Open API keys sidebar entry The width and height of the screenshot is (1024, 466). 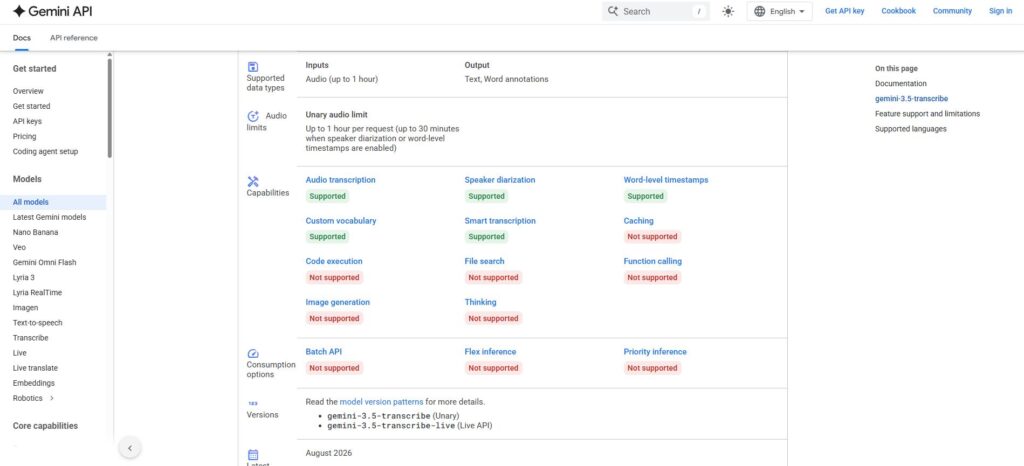27,121
